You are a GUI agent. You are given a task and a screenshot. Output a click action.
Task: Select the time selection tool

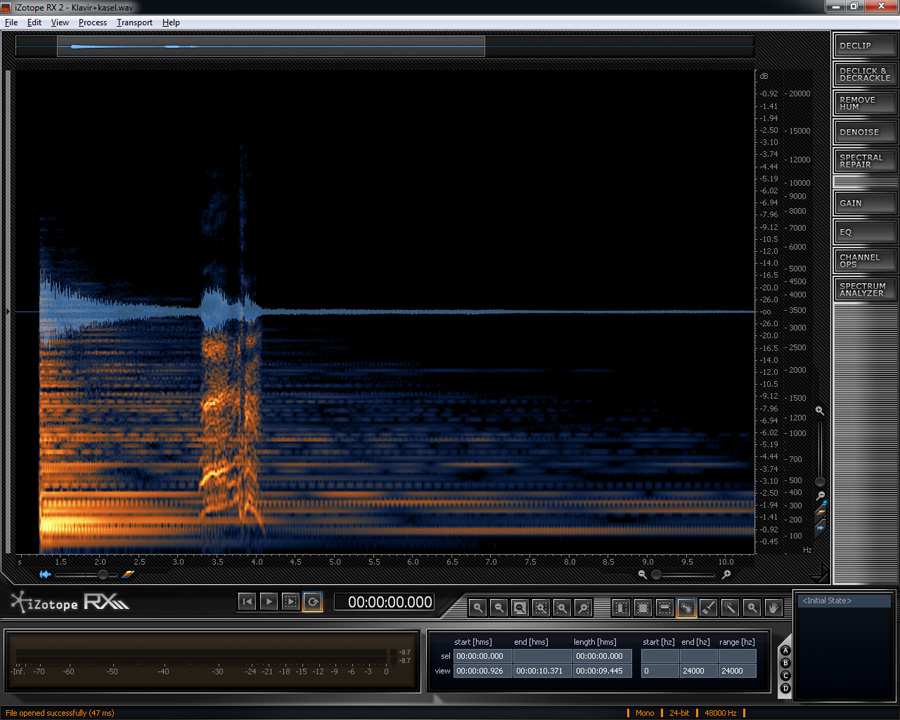(x=621, y=607)
